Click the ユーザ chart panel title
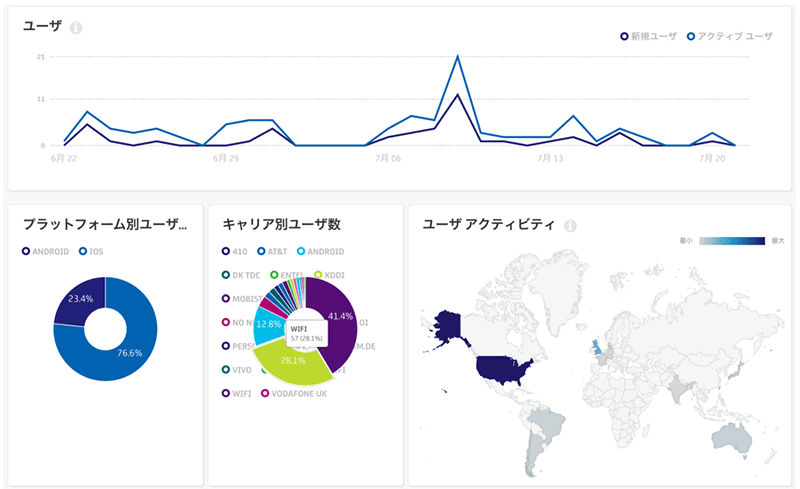The image size is (800, 489). (42, 26)
